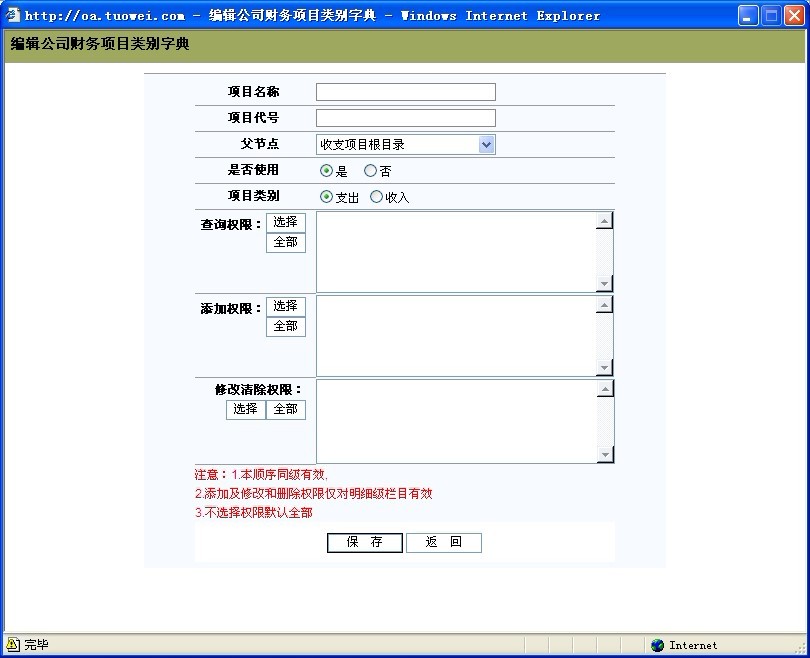Click the status bar page-done icon

(13, 645)
